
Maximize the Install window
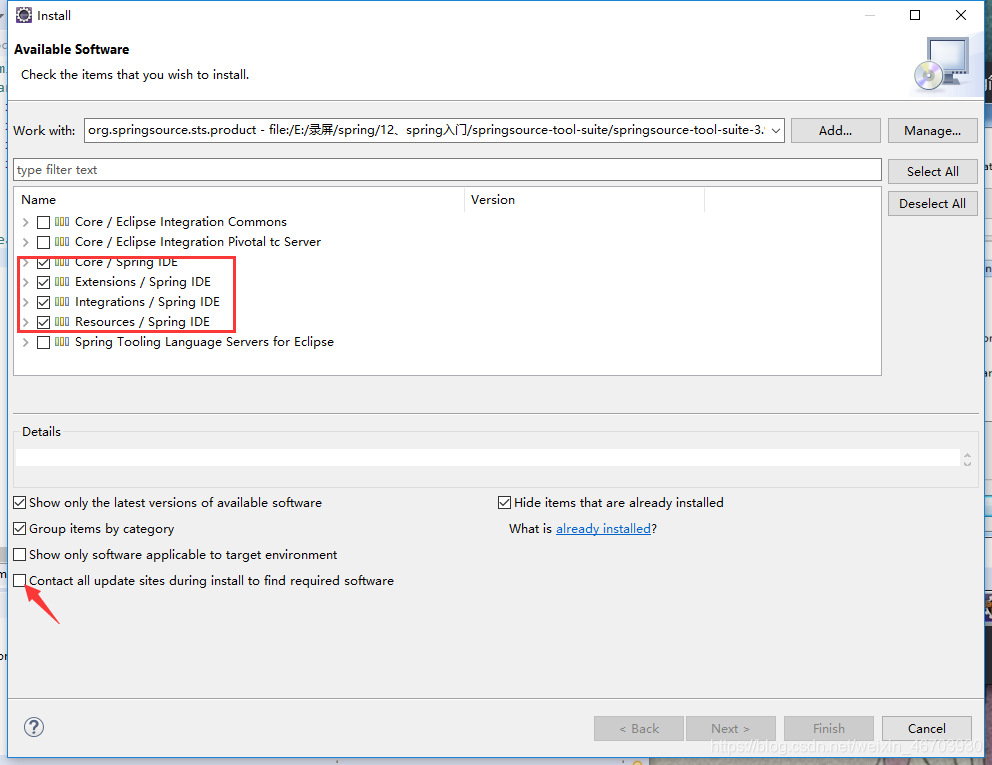(x=915, y=15)
